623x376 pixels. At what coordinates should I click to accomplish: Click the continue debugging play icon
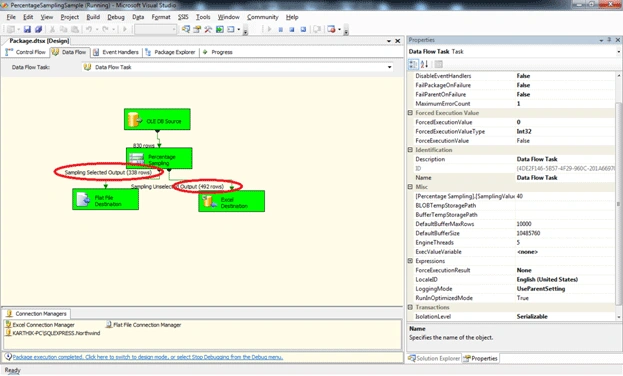click(269, 29)
